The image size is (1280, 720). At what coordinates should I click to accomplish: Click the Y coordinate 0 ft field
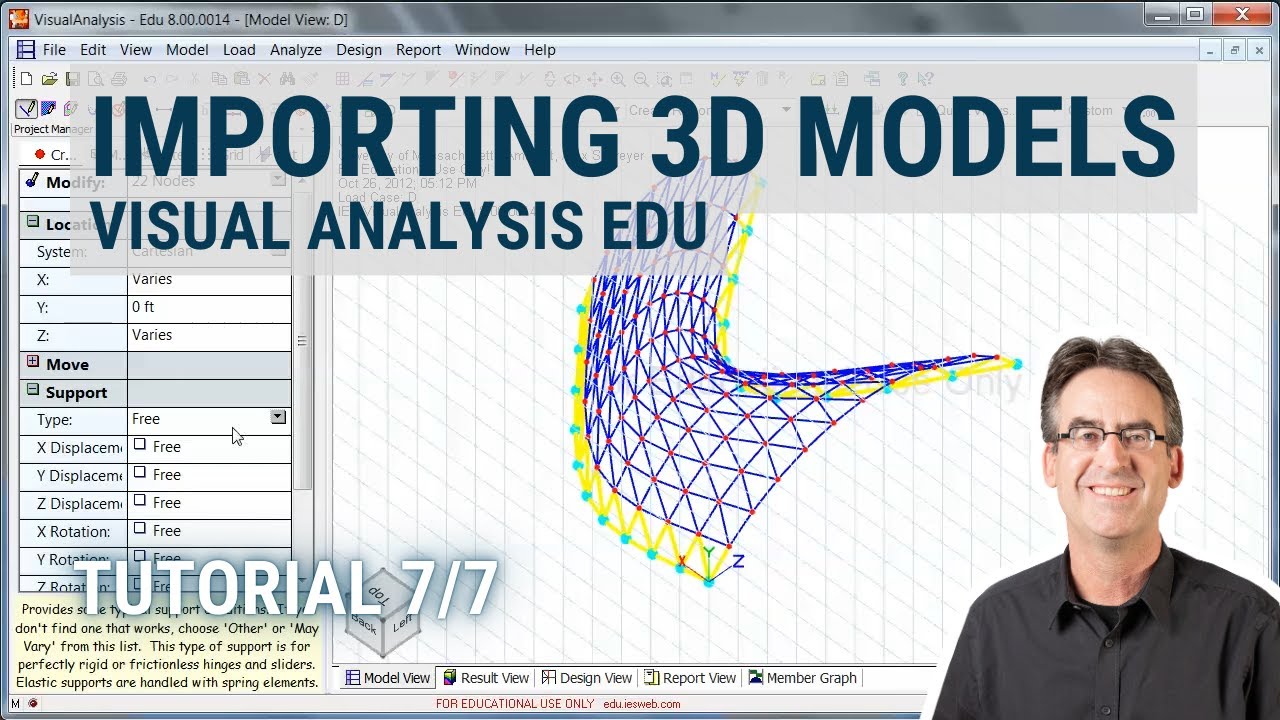click(x=209, y=308)
